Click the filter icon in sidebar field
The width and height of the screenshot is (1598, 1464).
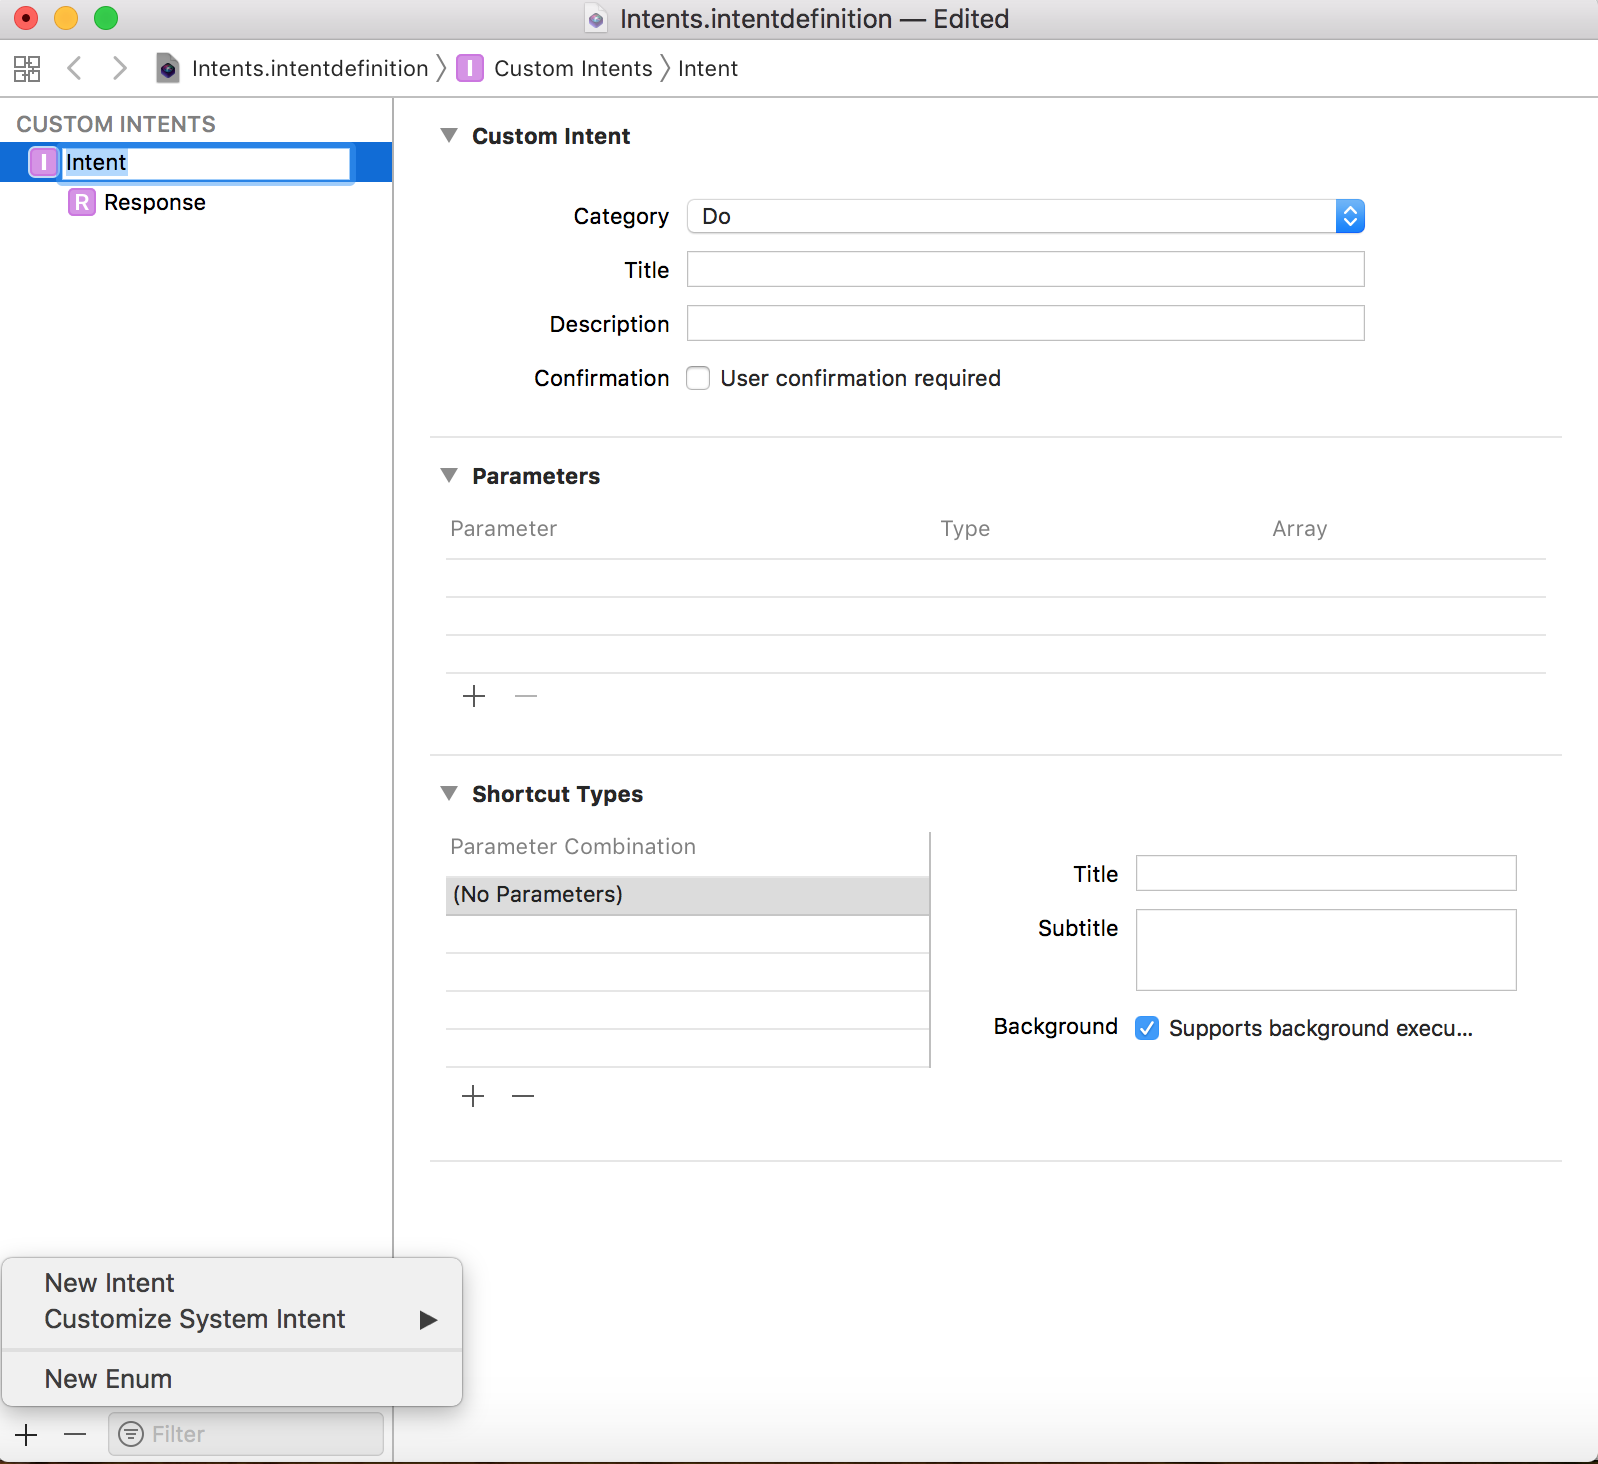pos(131,1434)
